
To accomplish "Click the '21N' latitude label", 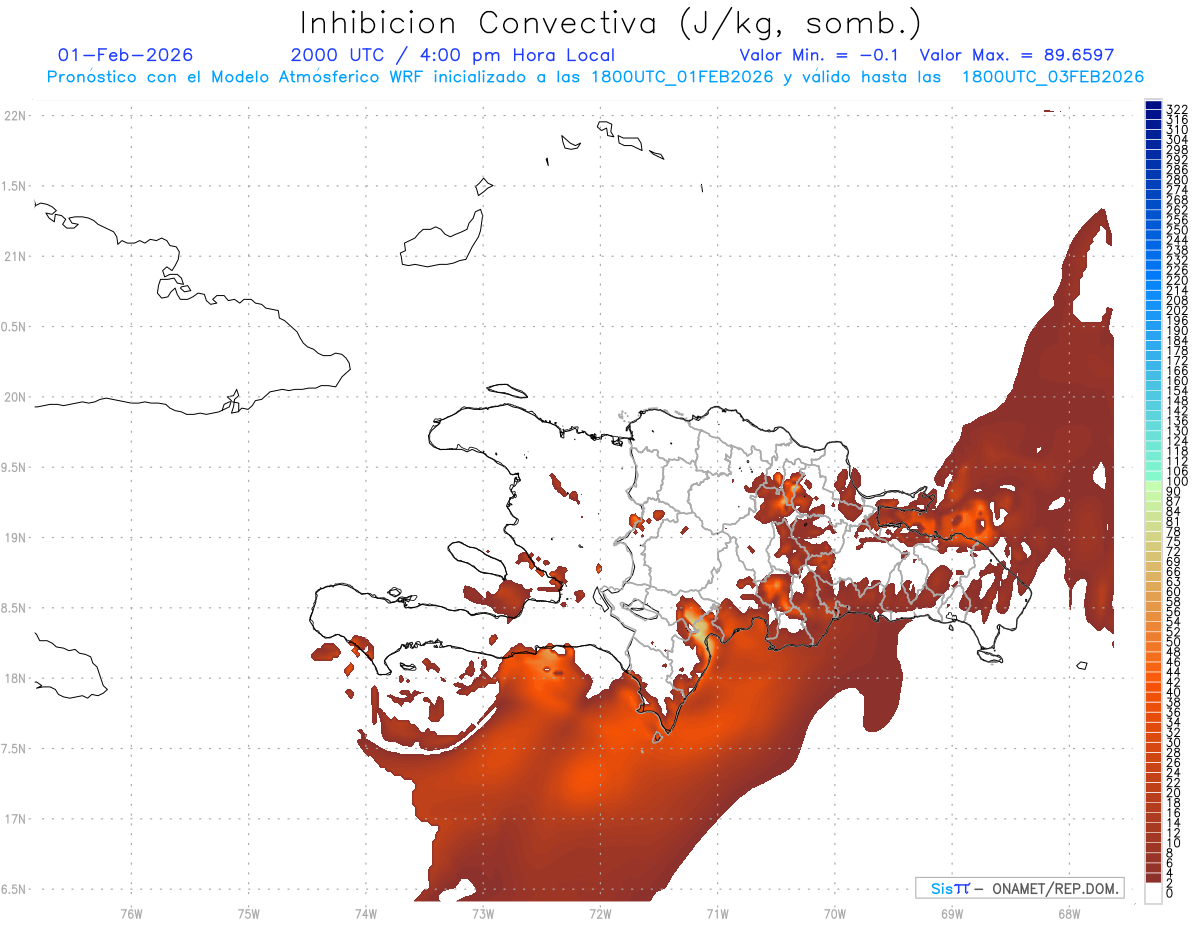I will (x=15, y=256).
